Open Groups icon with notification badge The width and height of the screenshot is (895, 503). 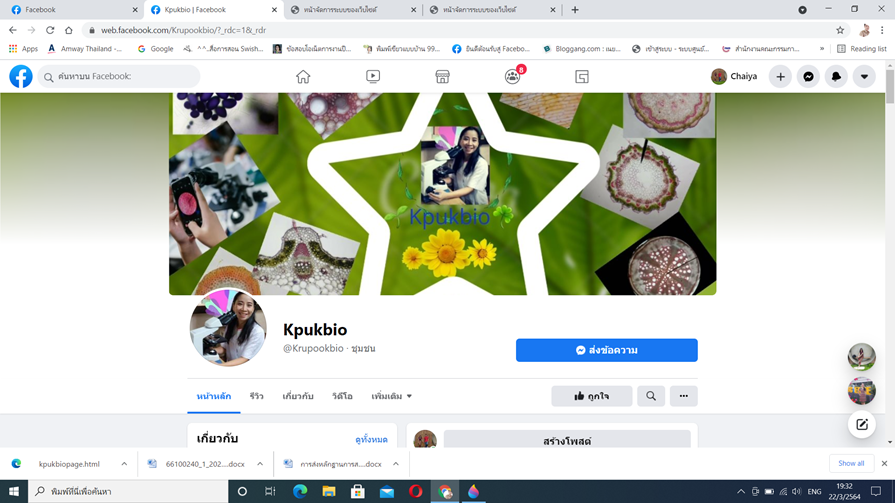click(513, 77)
